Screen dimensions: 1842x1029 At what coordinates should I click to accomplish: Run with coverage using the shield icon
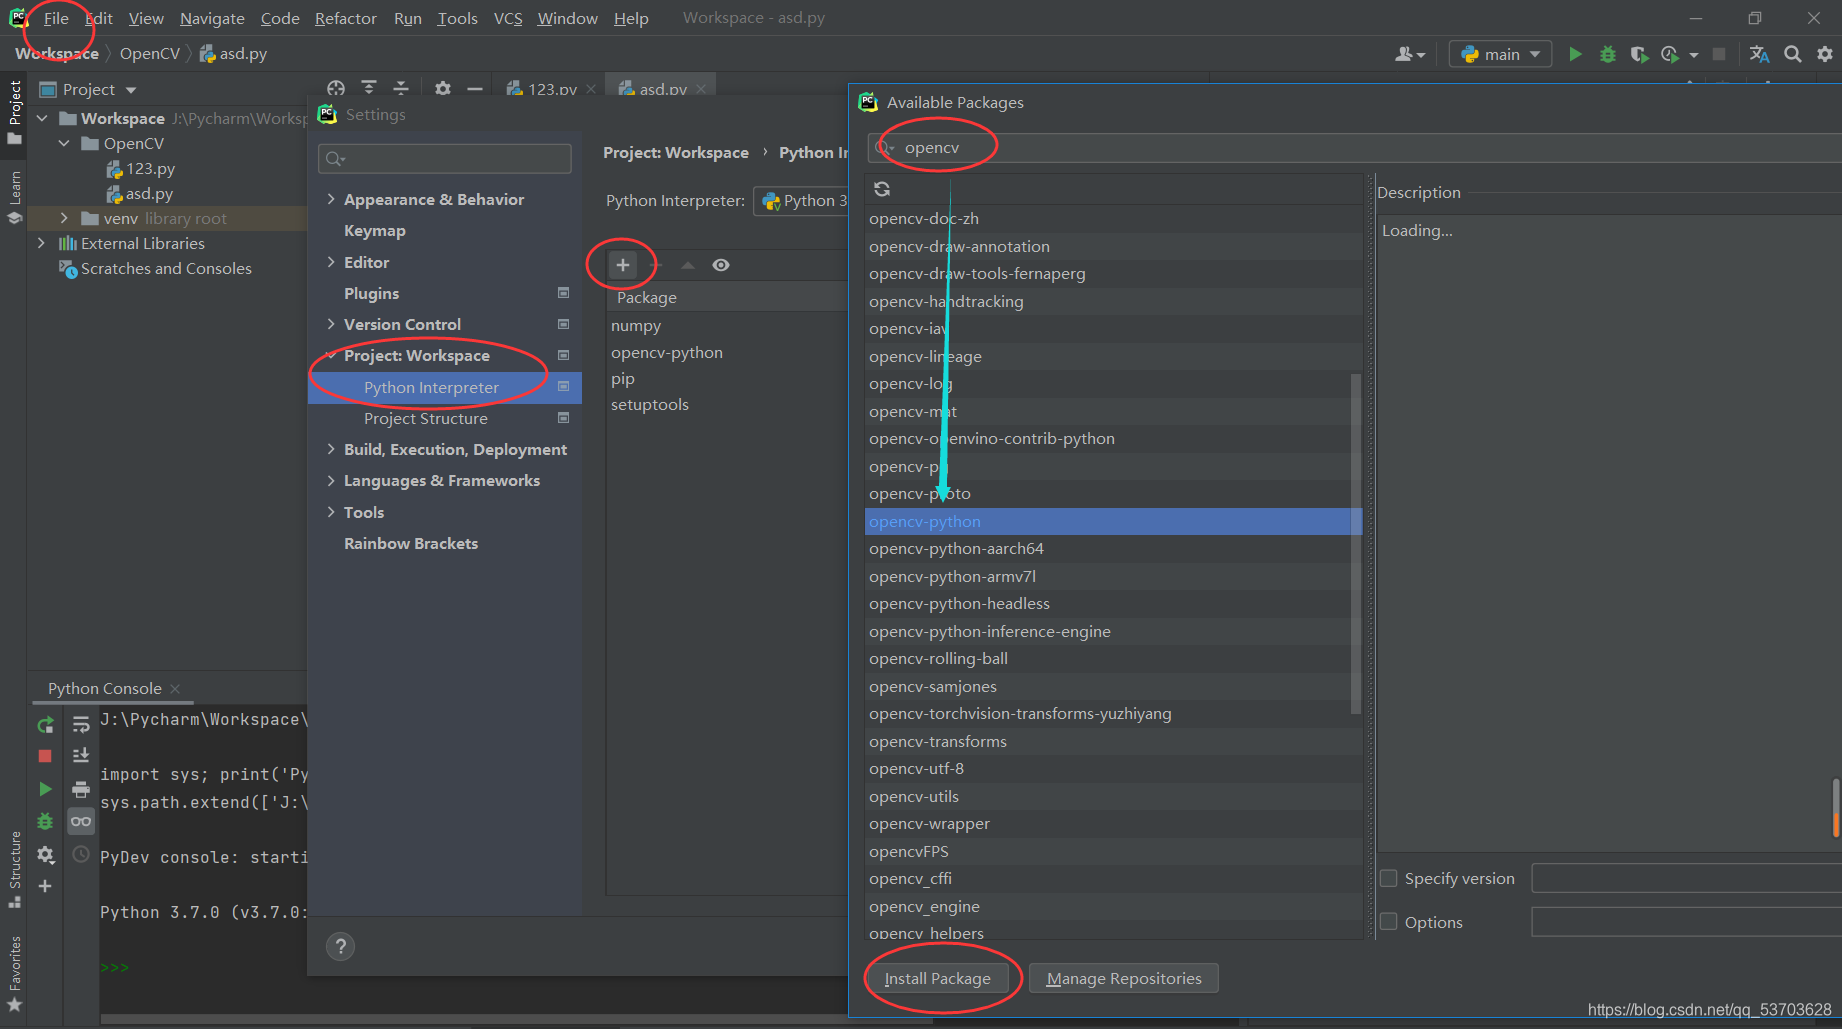click(x=1638, y=54)
